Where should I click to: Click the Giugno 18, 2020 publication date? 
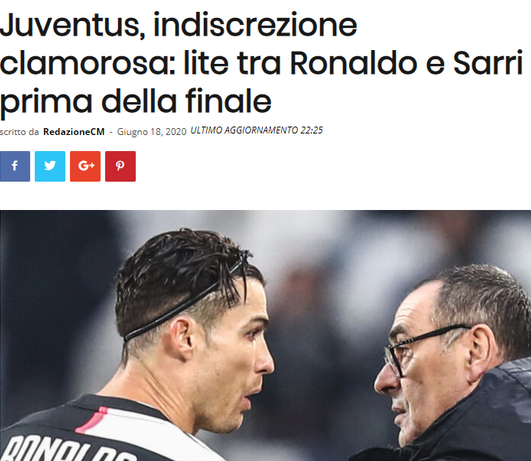coord(152,132)
